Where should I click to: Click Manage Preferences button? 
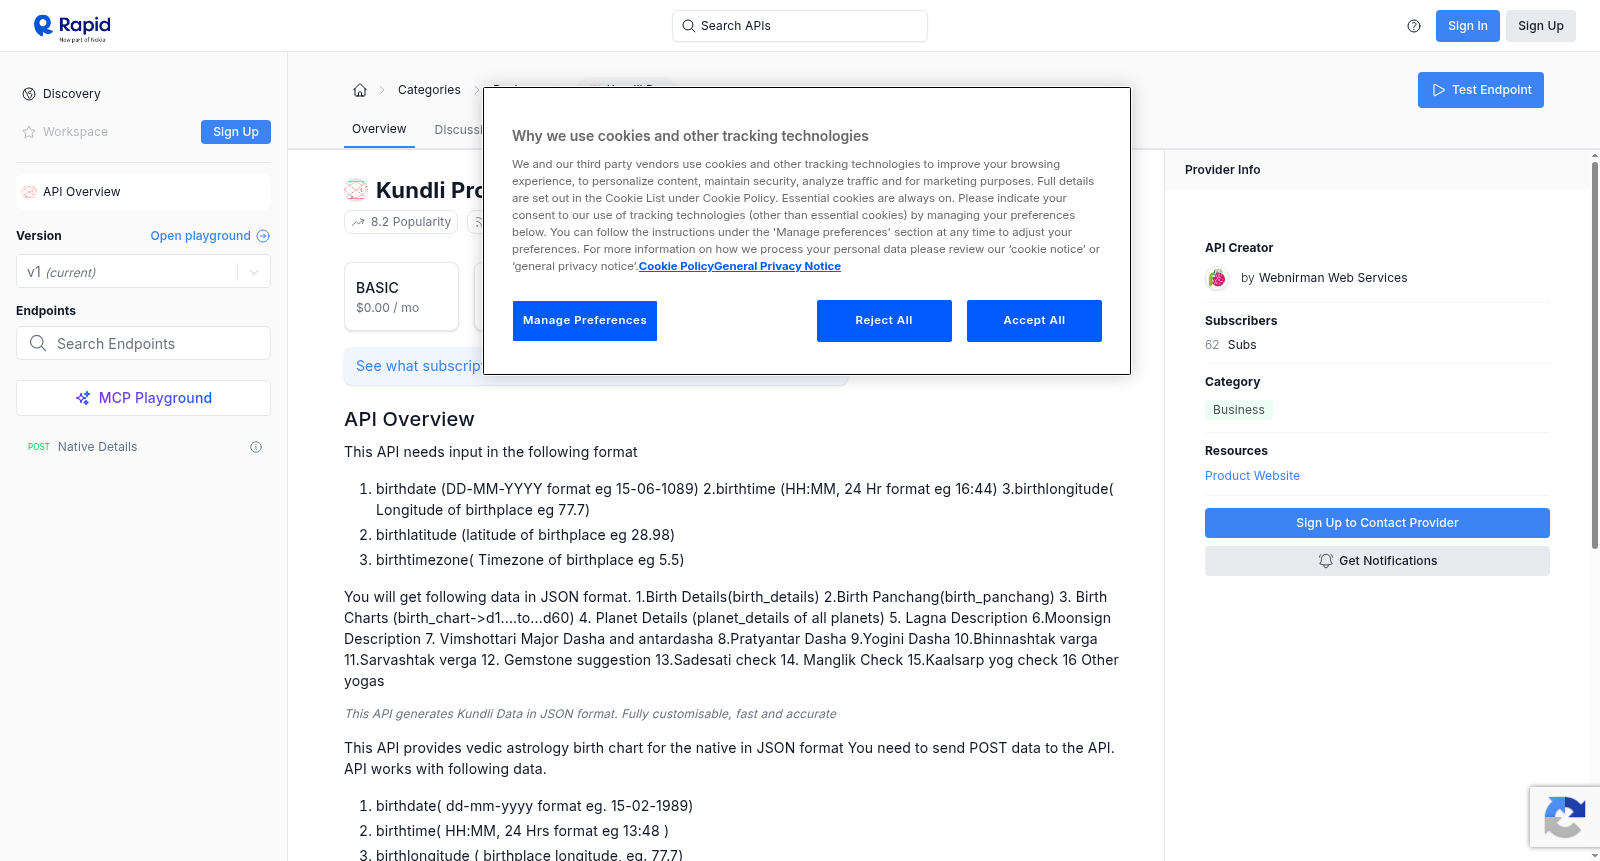tap(585, 321)
